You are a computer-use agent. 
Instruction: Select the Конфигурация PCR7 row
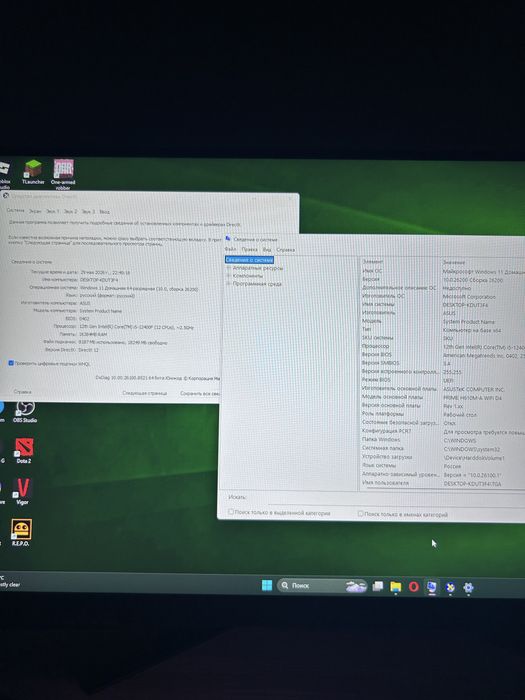pyautogui.click(x=443, y=431)
